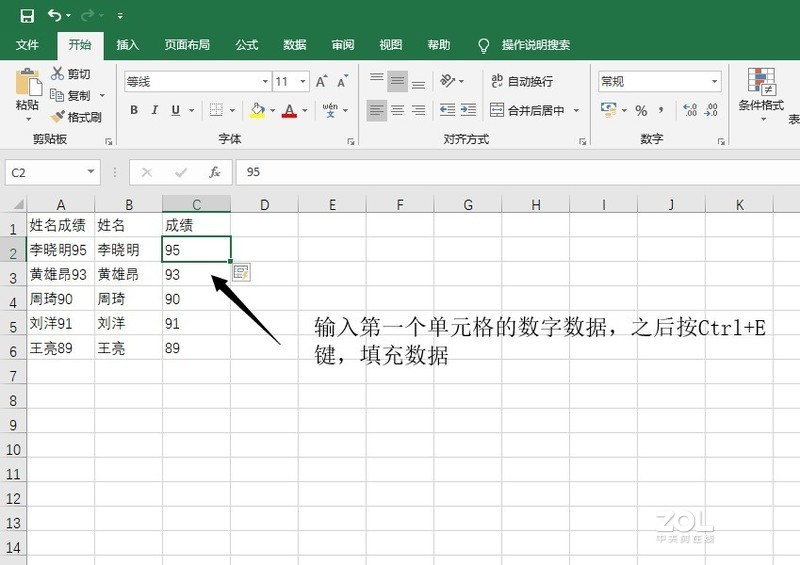Image resolution: width=800 pixels, height=565 pixels.
Task: Toggle bold formatting
Action: pyautogui.click(x=134, y=110)
